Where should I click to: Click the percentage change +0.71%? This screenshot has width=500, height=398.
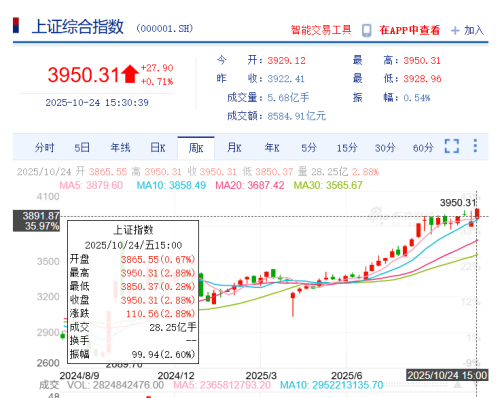(157, 81)
